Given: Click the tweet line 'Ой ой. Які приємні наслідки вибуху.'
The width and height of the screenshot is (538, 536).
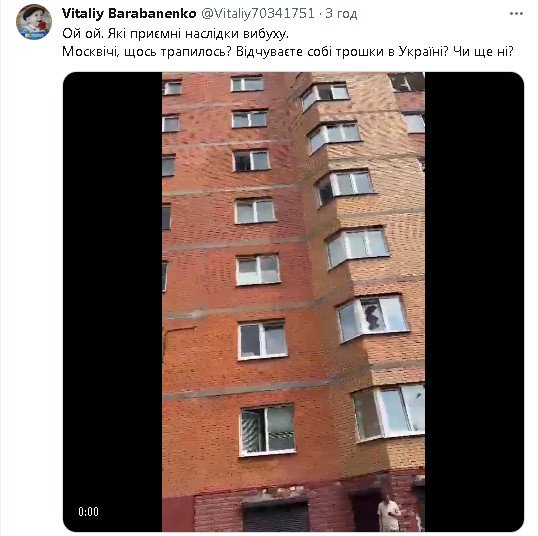Looking at the screenshot, I should [175, 34].
